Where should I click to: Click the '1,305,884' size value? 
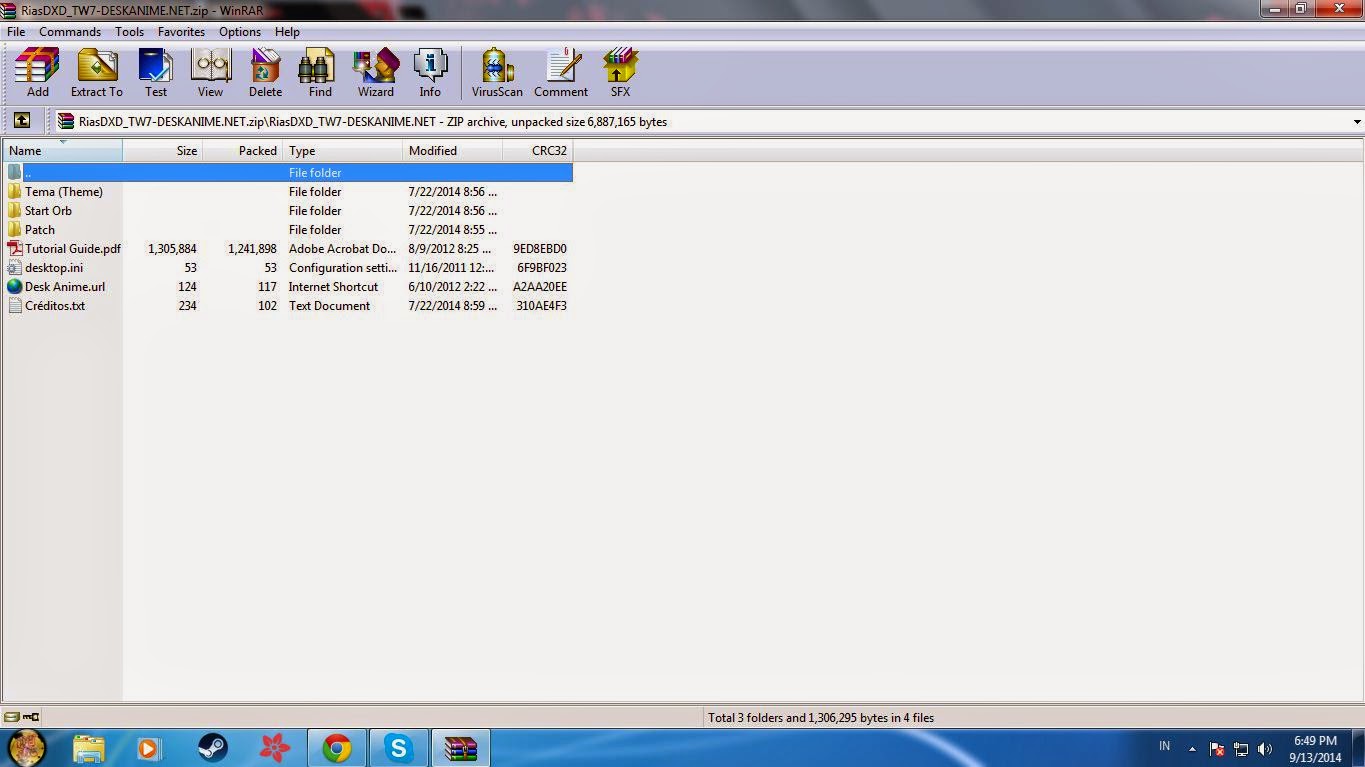pyautogui.click(x=172, y=248)
